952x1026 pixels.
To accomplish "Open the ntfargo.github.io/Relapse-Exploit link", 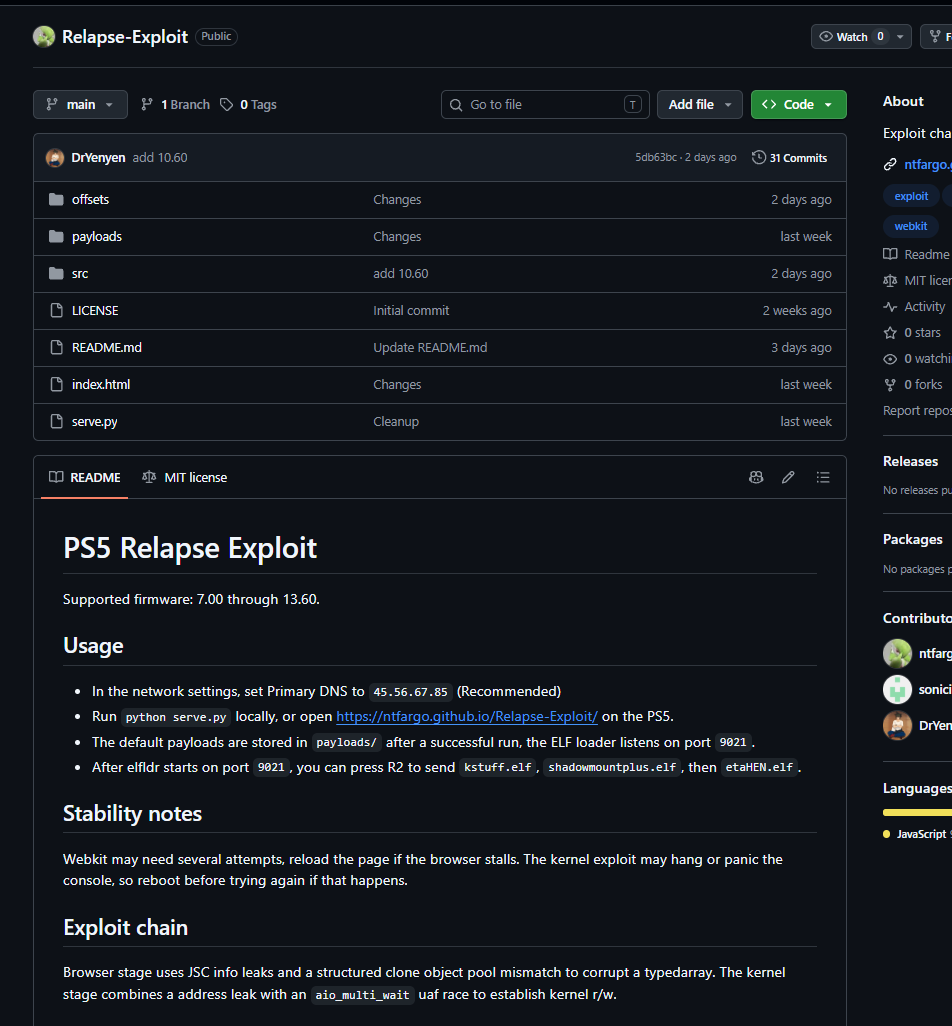I will click(x=467, y=716).
